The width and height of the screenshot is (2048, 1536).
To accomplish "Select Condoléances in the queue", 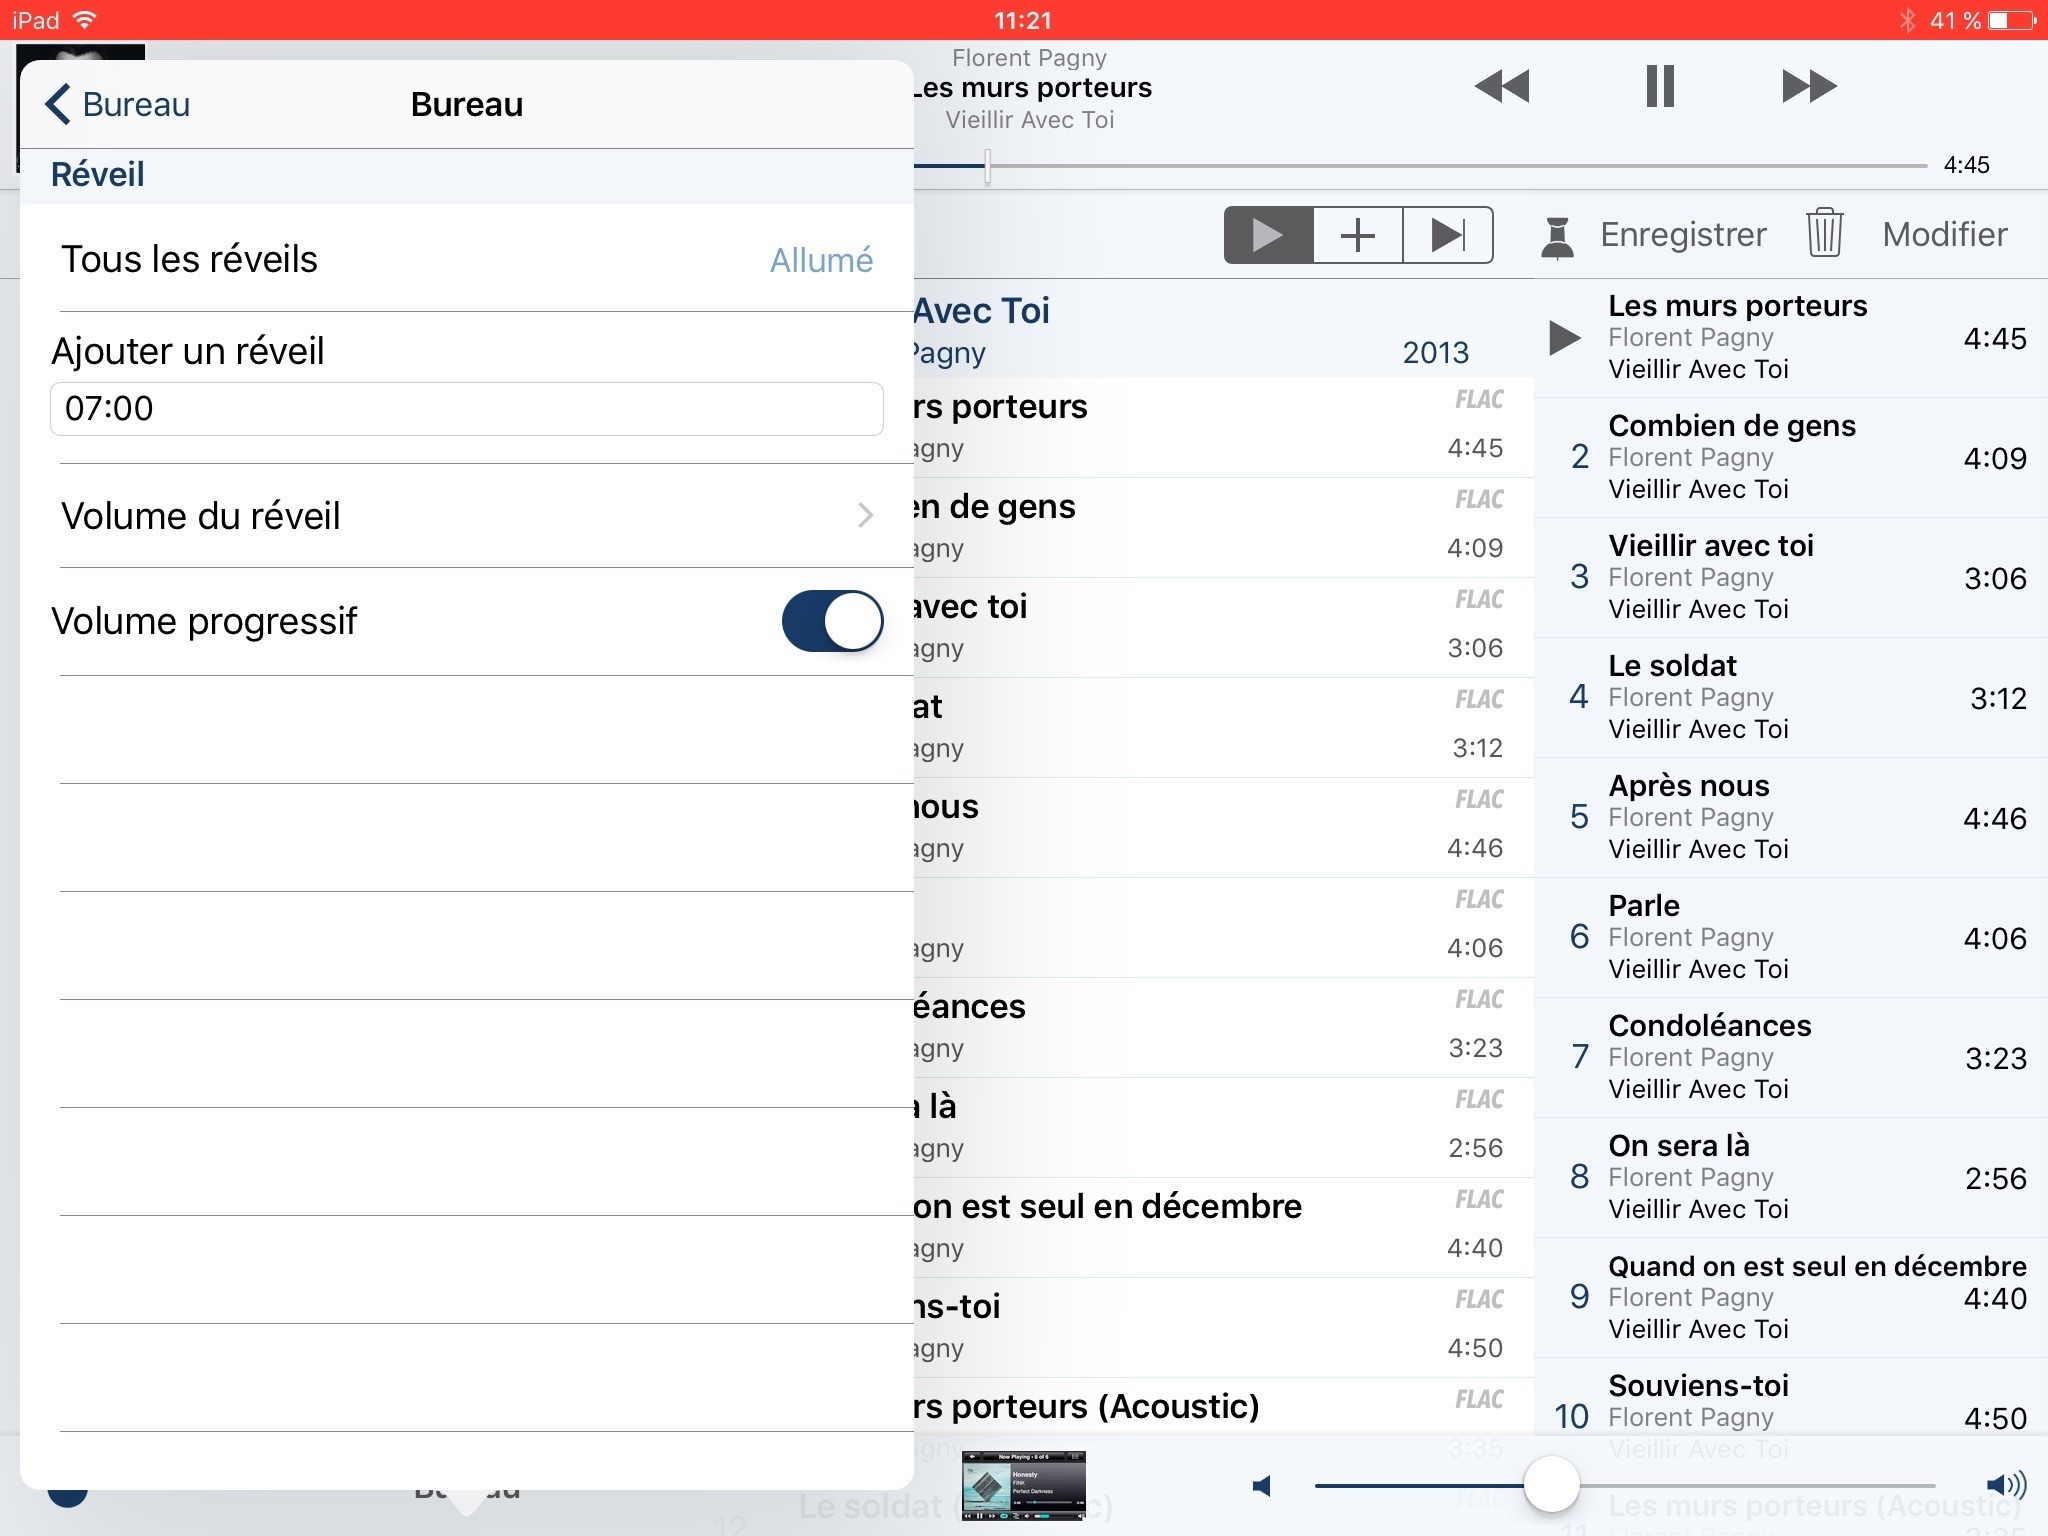I will click(1790, 1058).
